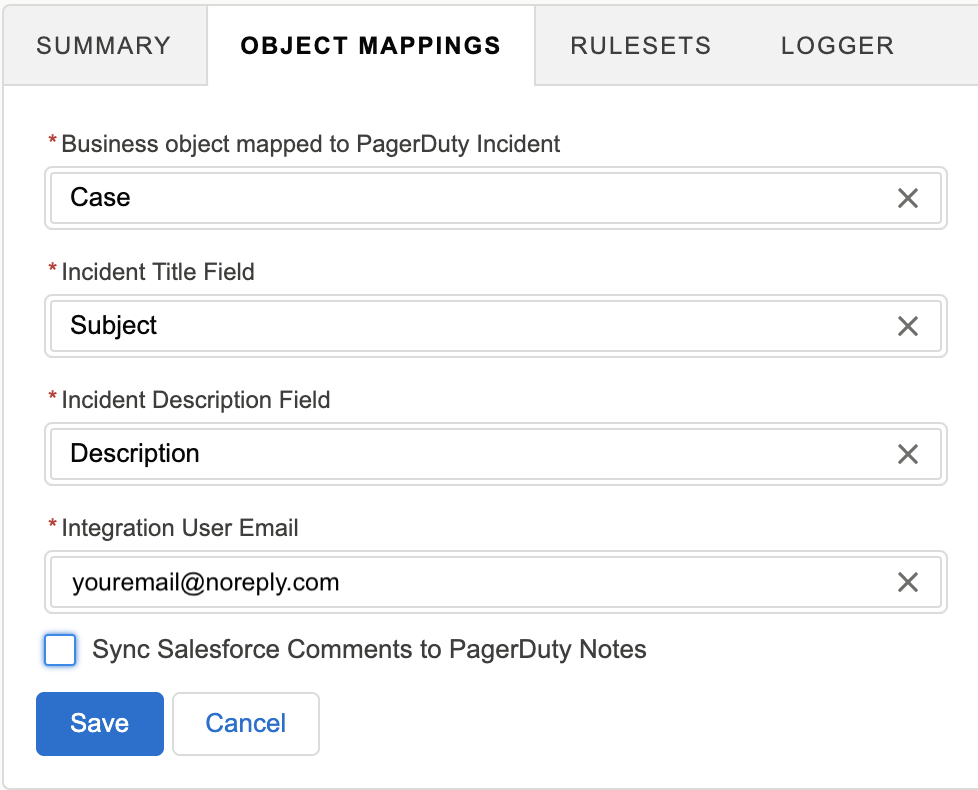Switch to the Summary tab
Screen dimensions: 978x790
click(x=104, y=46)
